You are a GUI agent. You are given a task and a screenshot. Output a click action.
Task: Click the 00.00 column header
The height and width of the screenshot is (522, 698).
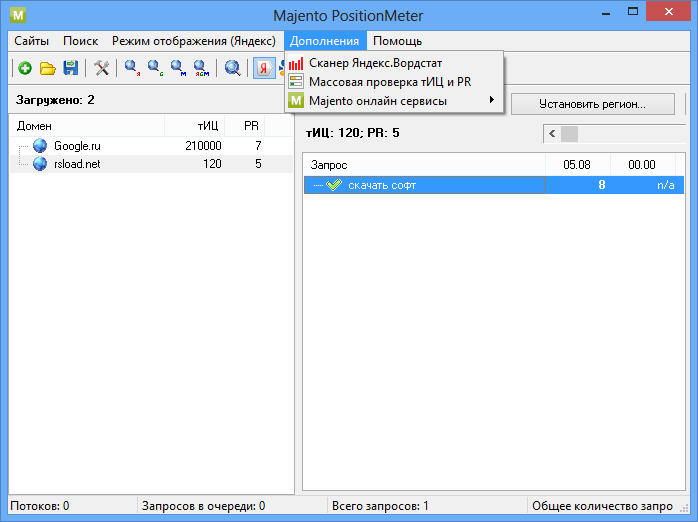point(642,165)
